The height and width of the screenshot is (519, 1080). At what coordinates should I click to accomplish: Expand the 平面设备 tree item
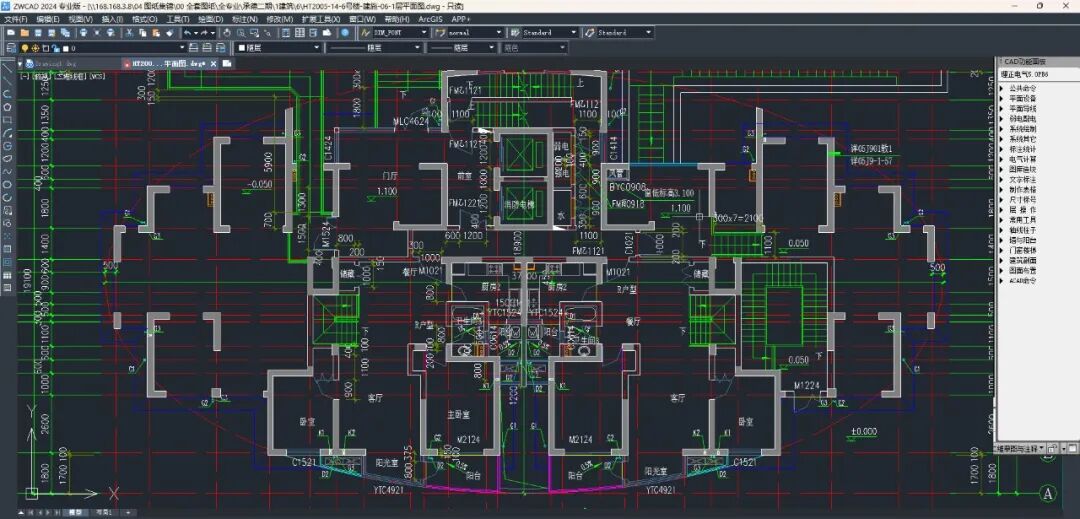tap(1003, 99)
